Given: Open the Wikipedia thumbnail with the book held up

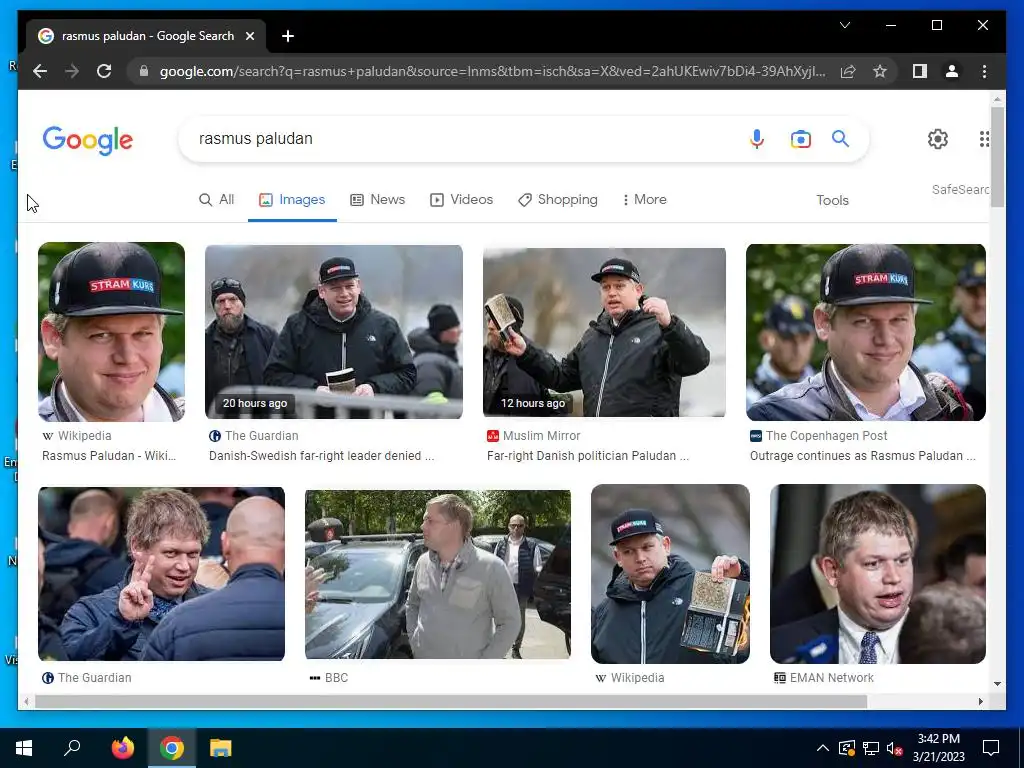Looking at the screenshot, I should pyautogui.click(x=670, y=573).
